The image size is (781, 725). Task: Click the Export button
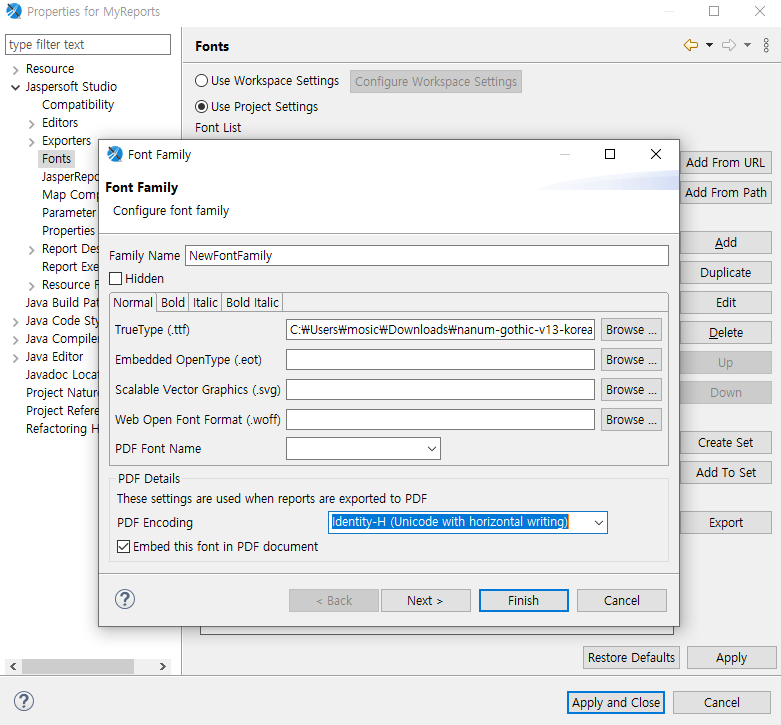(x=726, y=522)
